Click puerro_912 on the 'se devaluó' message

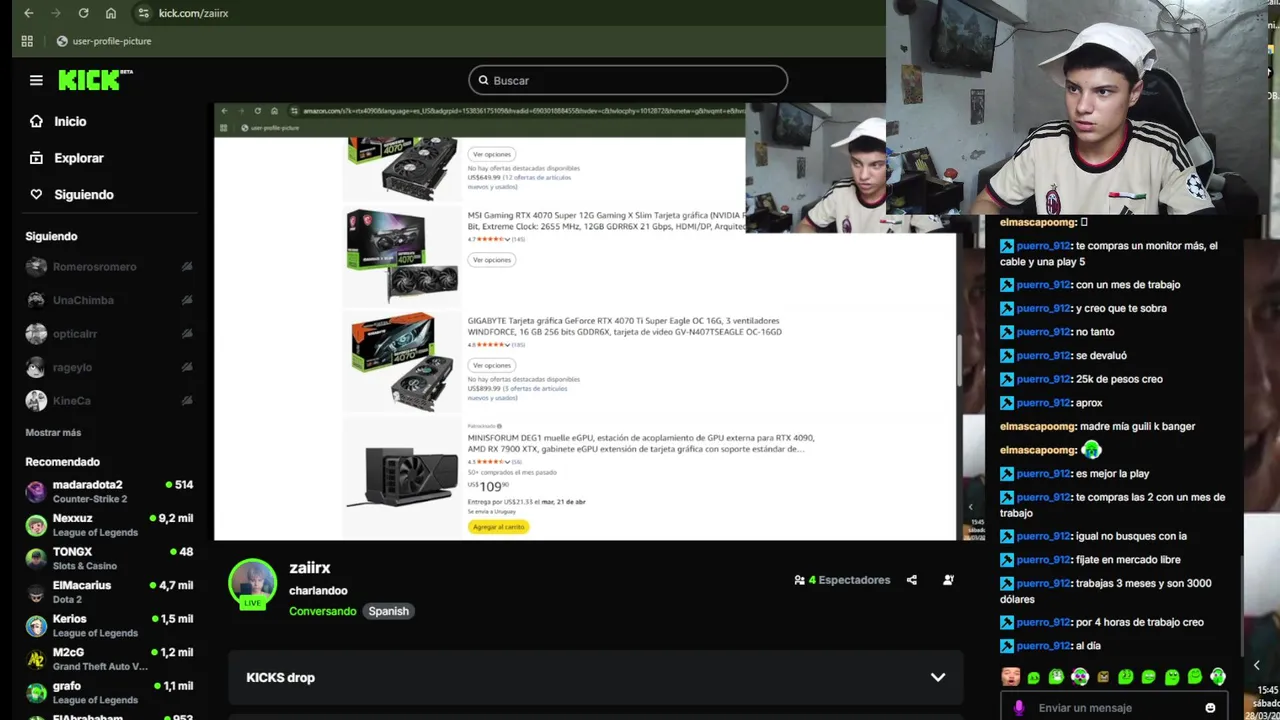(1044, 355)
